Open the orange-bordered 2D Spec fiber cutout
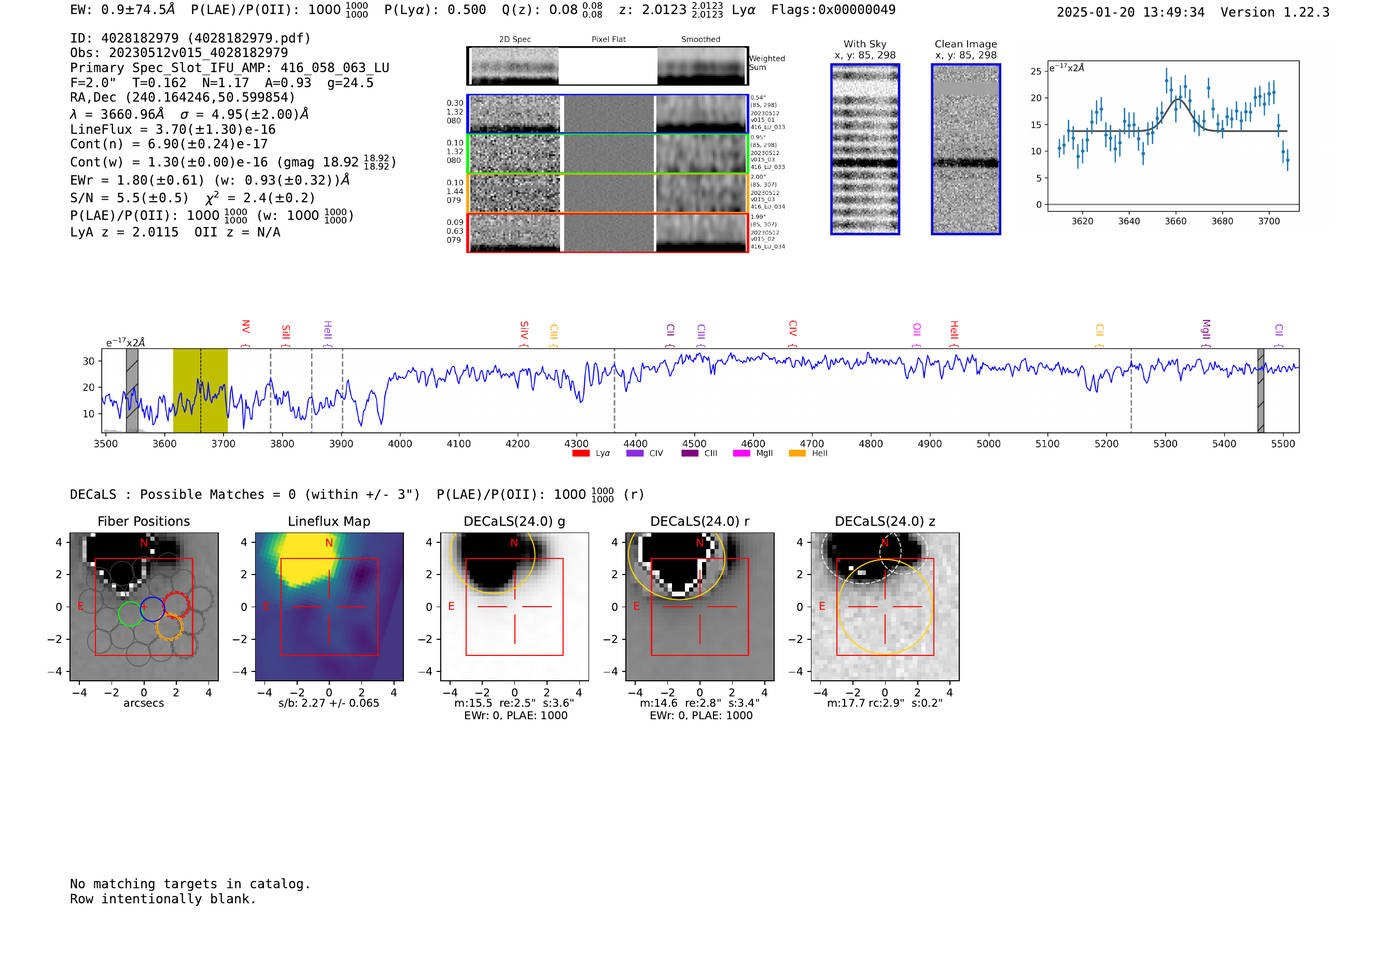This screenshot has width=1400, height=953. (x=514, y=193)
